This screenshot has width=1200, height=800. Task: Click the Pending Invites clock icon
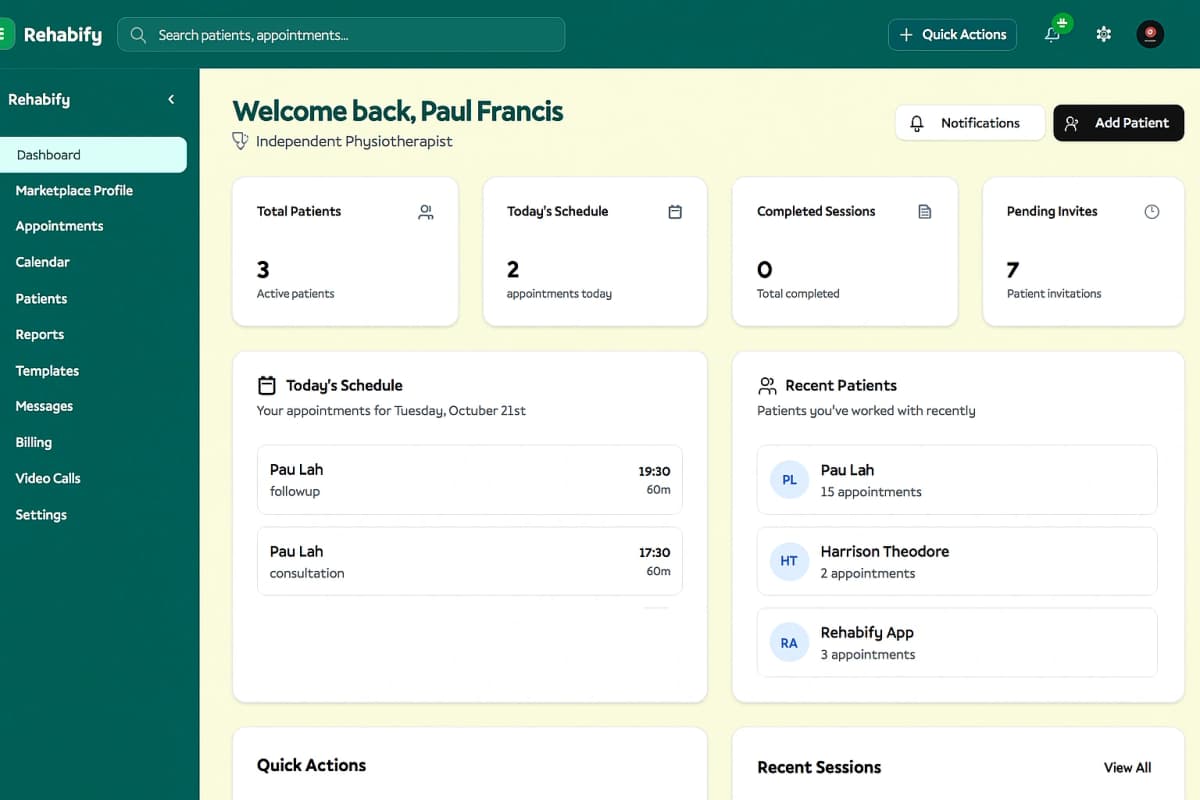(x=1152, y=212)
